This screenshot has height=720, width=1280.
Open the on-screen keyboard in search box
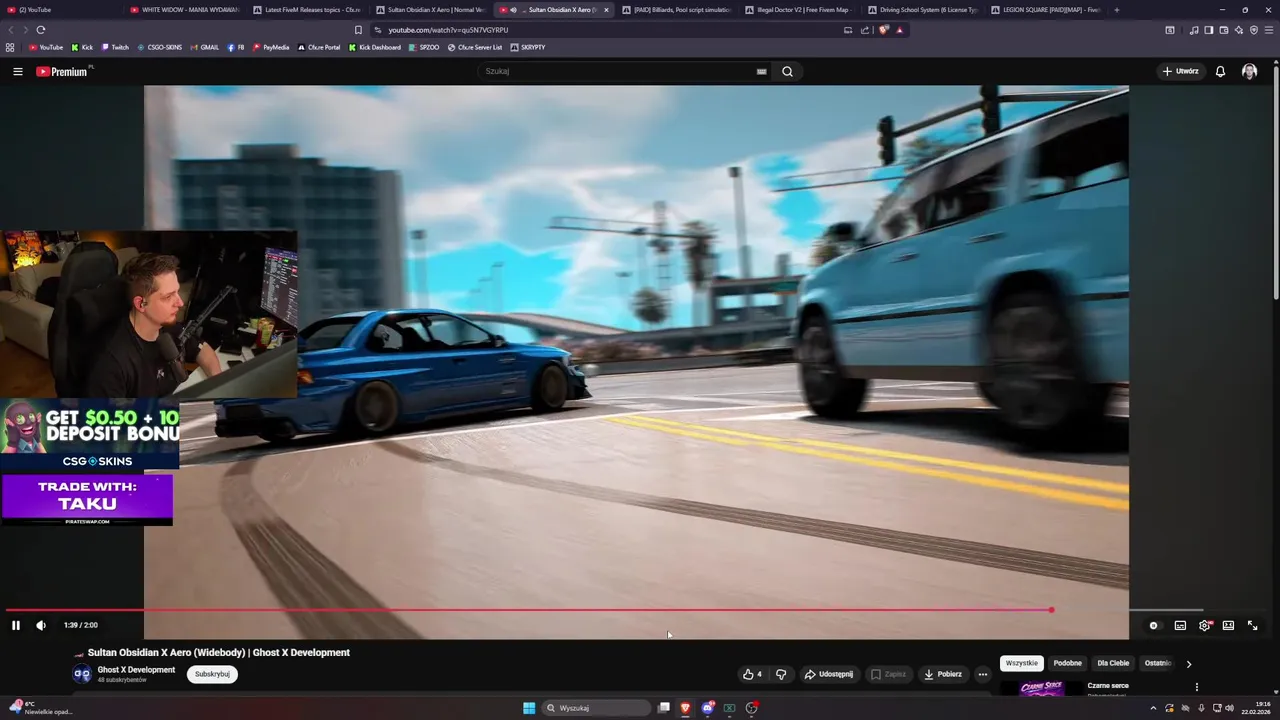[762, 71]
